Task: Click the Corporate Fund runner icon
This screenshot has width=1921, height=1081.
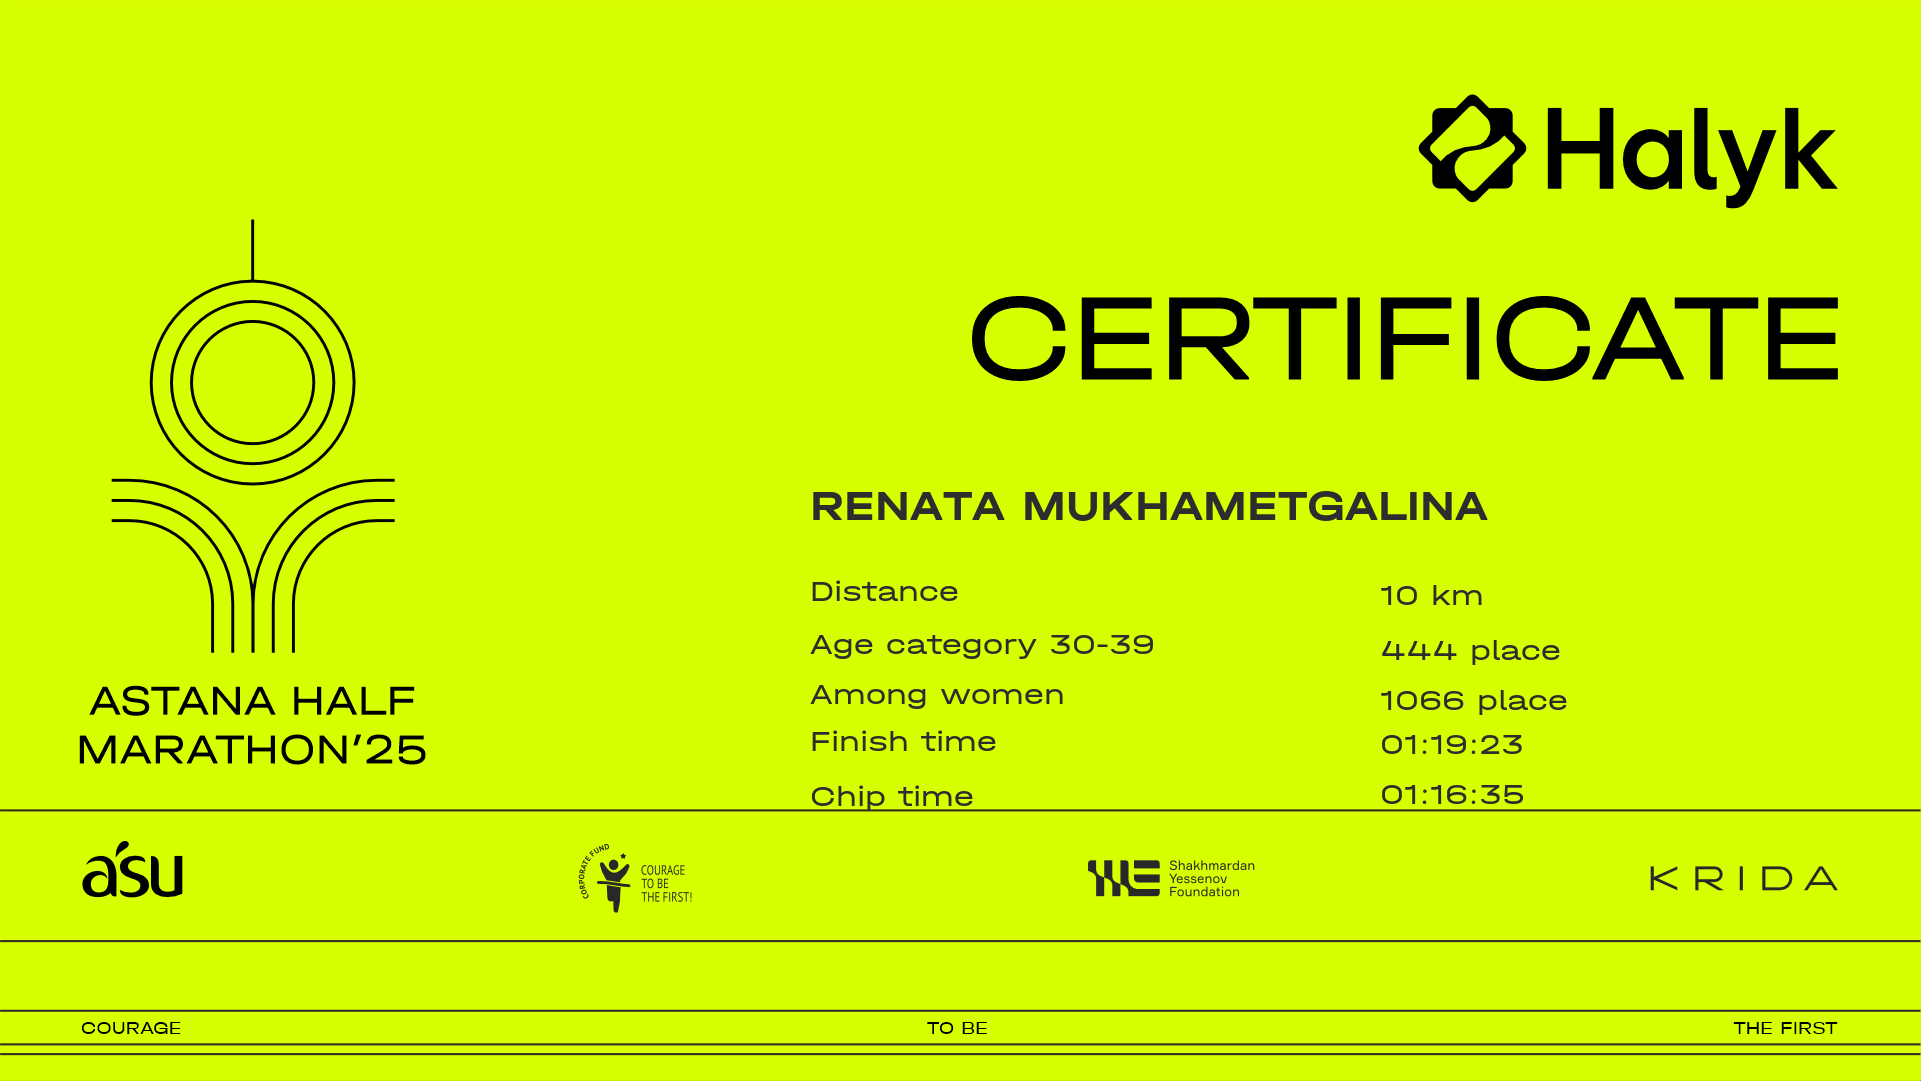Action: click(611, 878)
